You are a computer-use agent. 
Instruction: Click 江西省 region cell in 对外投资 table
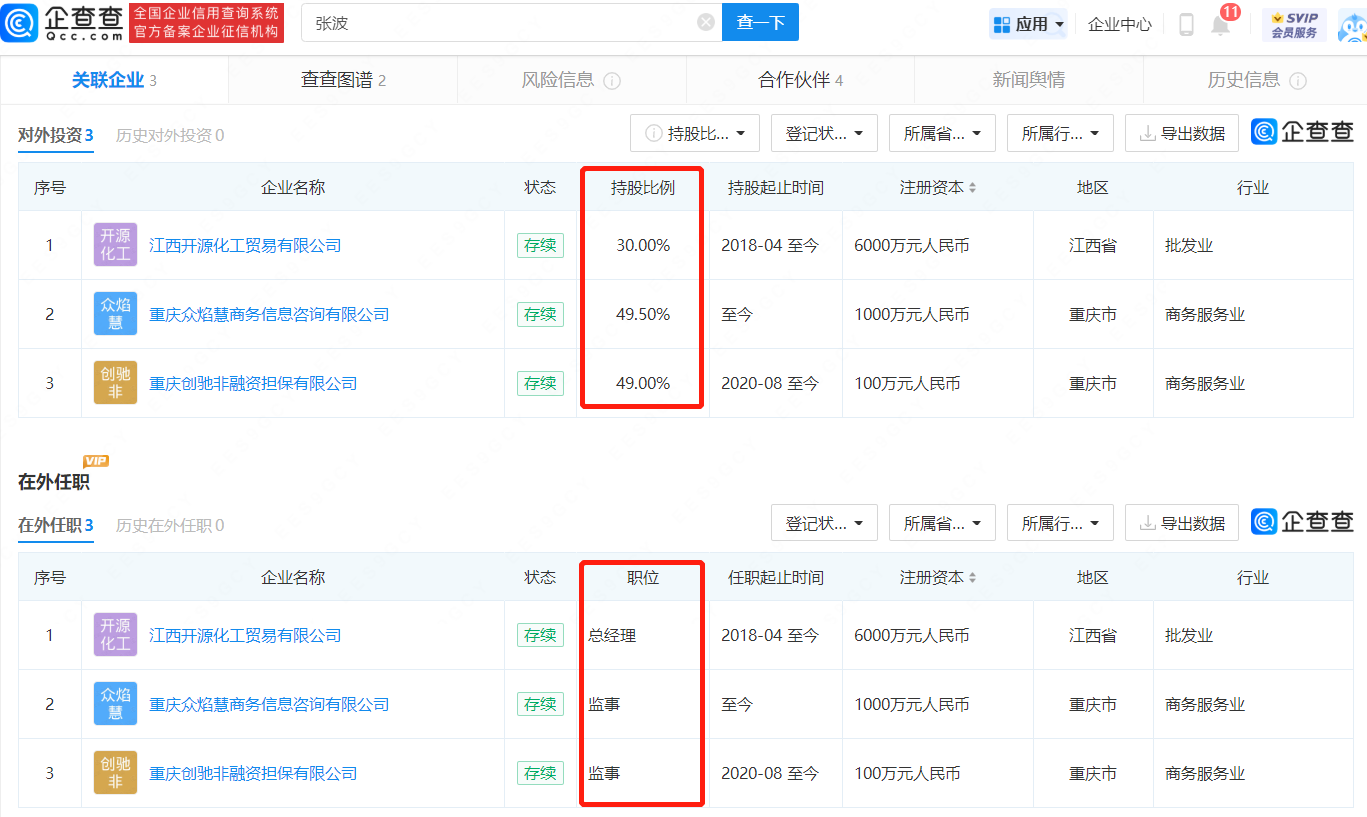click(x=1092, y=245)
